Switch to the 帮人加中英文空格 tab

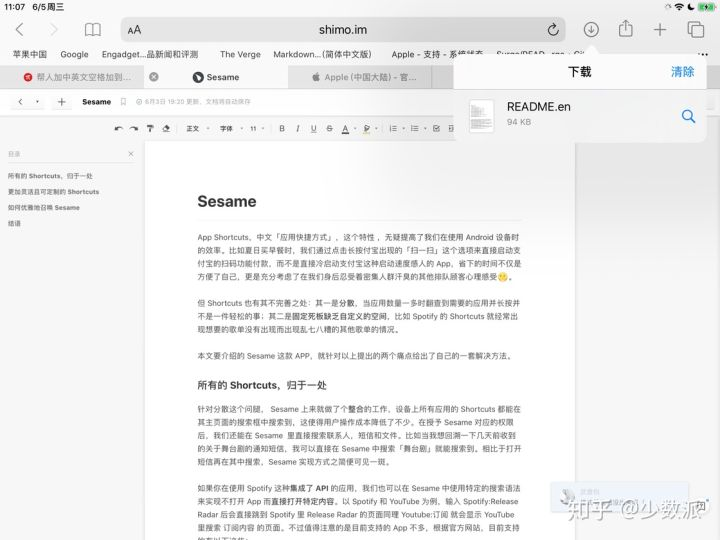click(x=77, y=77)
